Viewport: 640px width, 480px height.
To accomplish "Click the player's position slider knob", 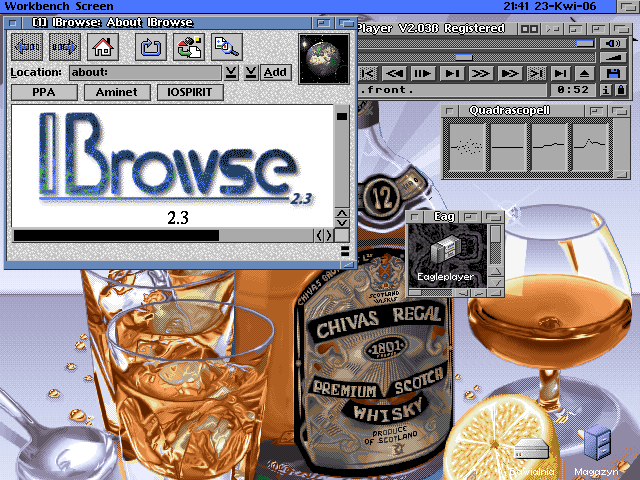I will point(584,43).
